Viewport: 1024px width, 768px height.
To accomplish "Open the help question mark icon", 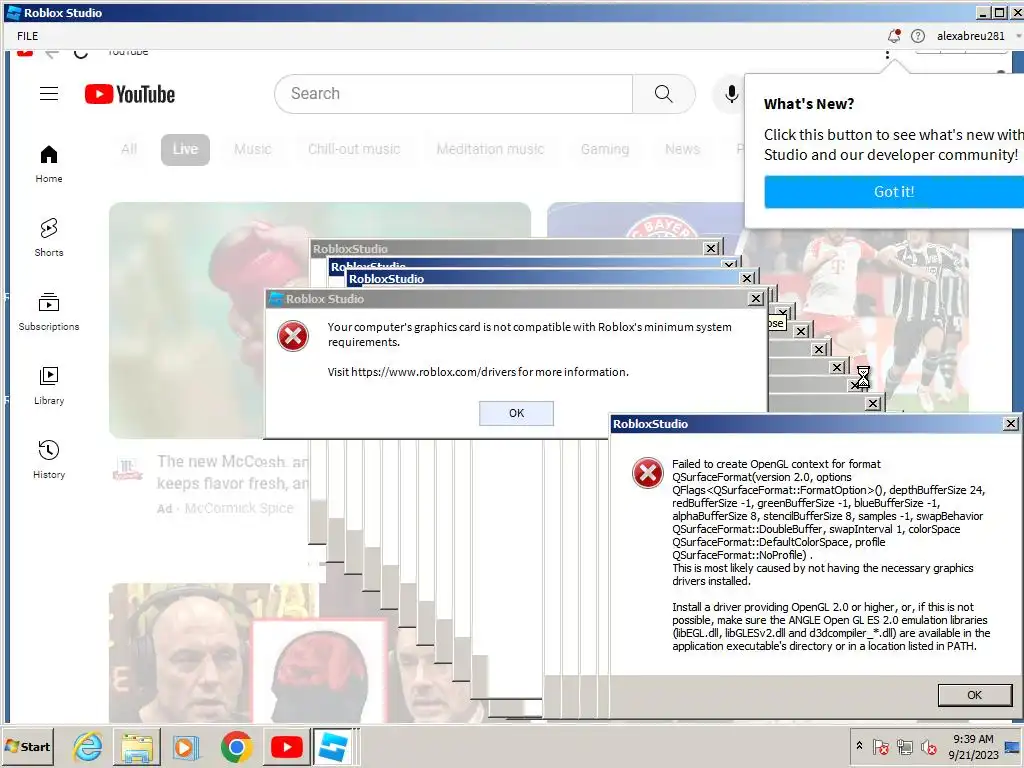I will (918, 36).
